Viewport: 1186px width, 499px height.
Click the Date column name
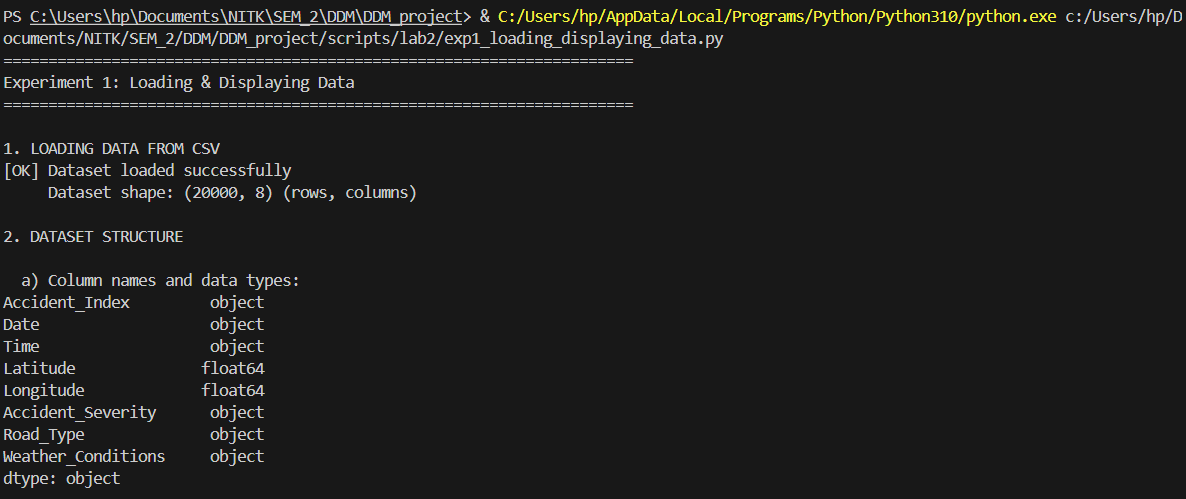pyautogui.click(x=21, y=325)
